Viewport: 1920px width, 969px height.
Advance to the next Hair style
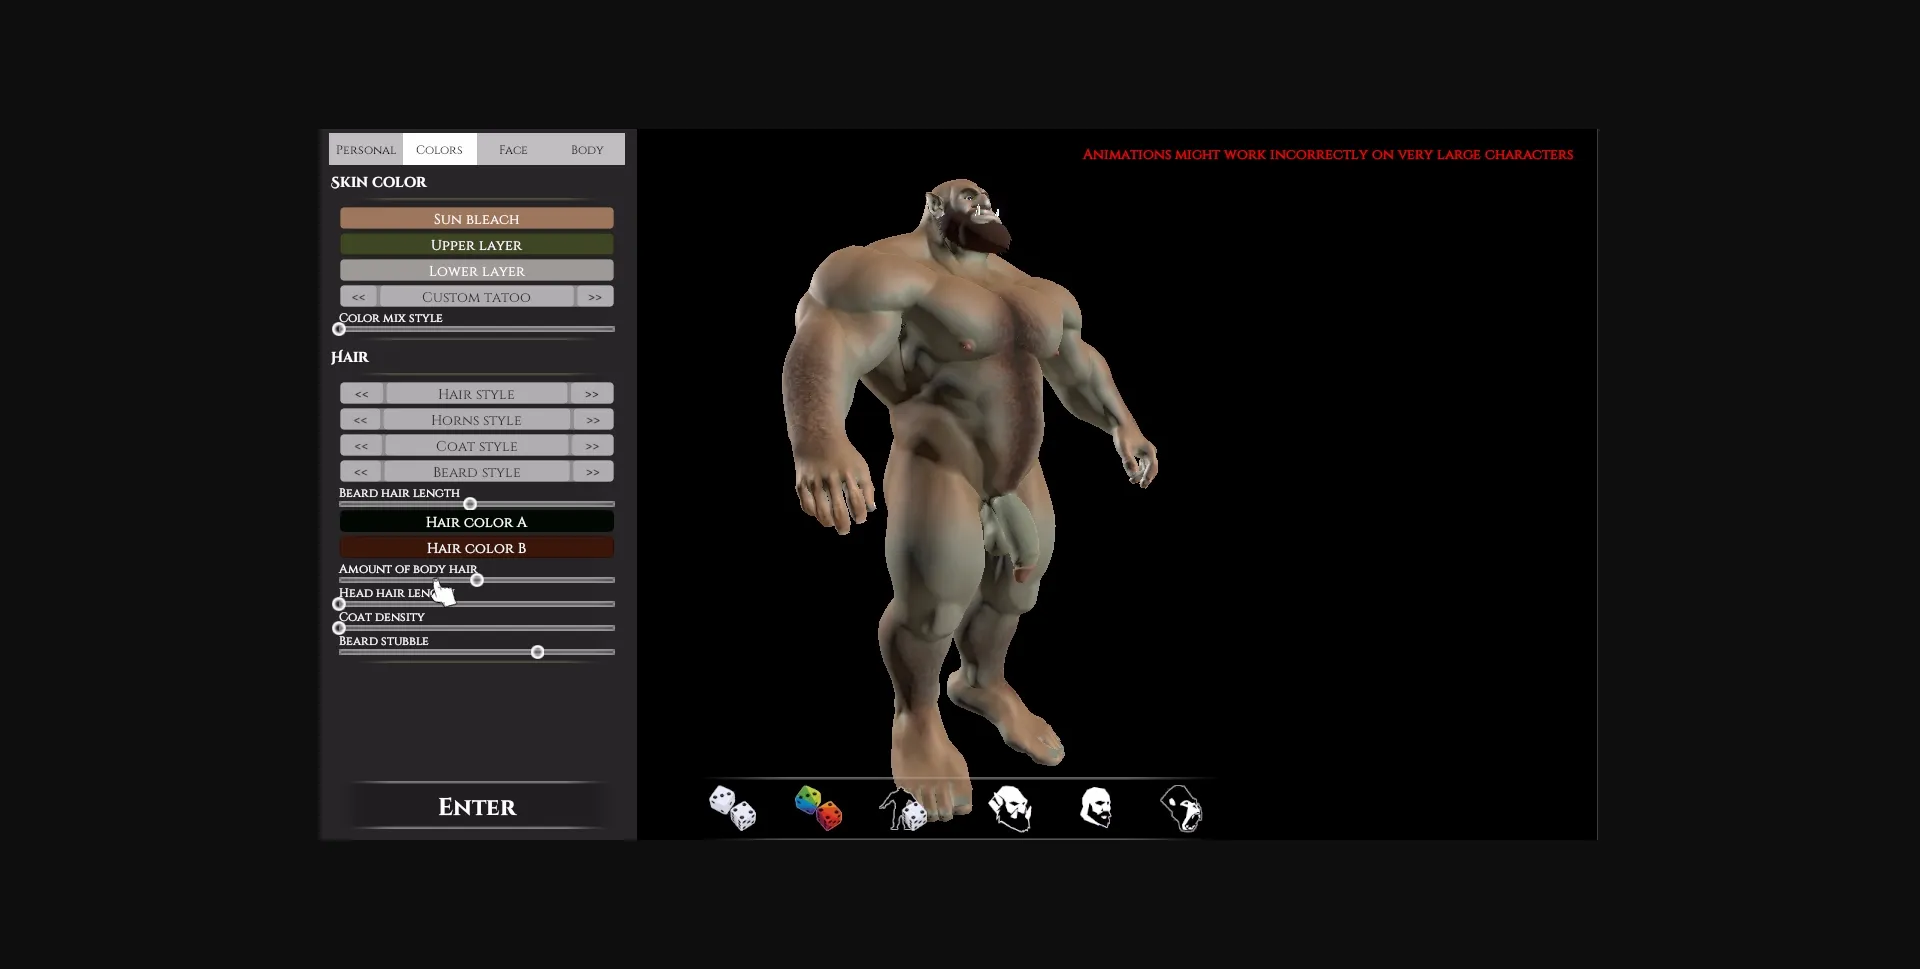click(593, 393)
